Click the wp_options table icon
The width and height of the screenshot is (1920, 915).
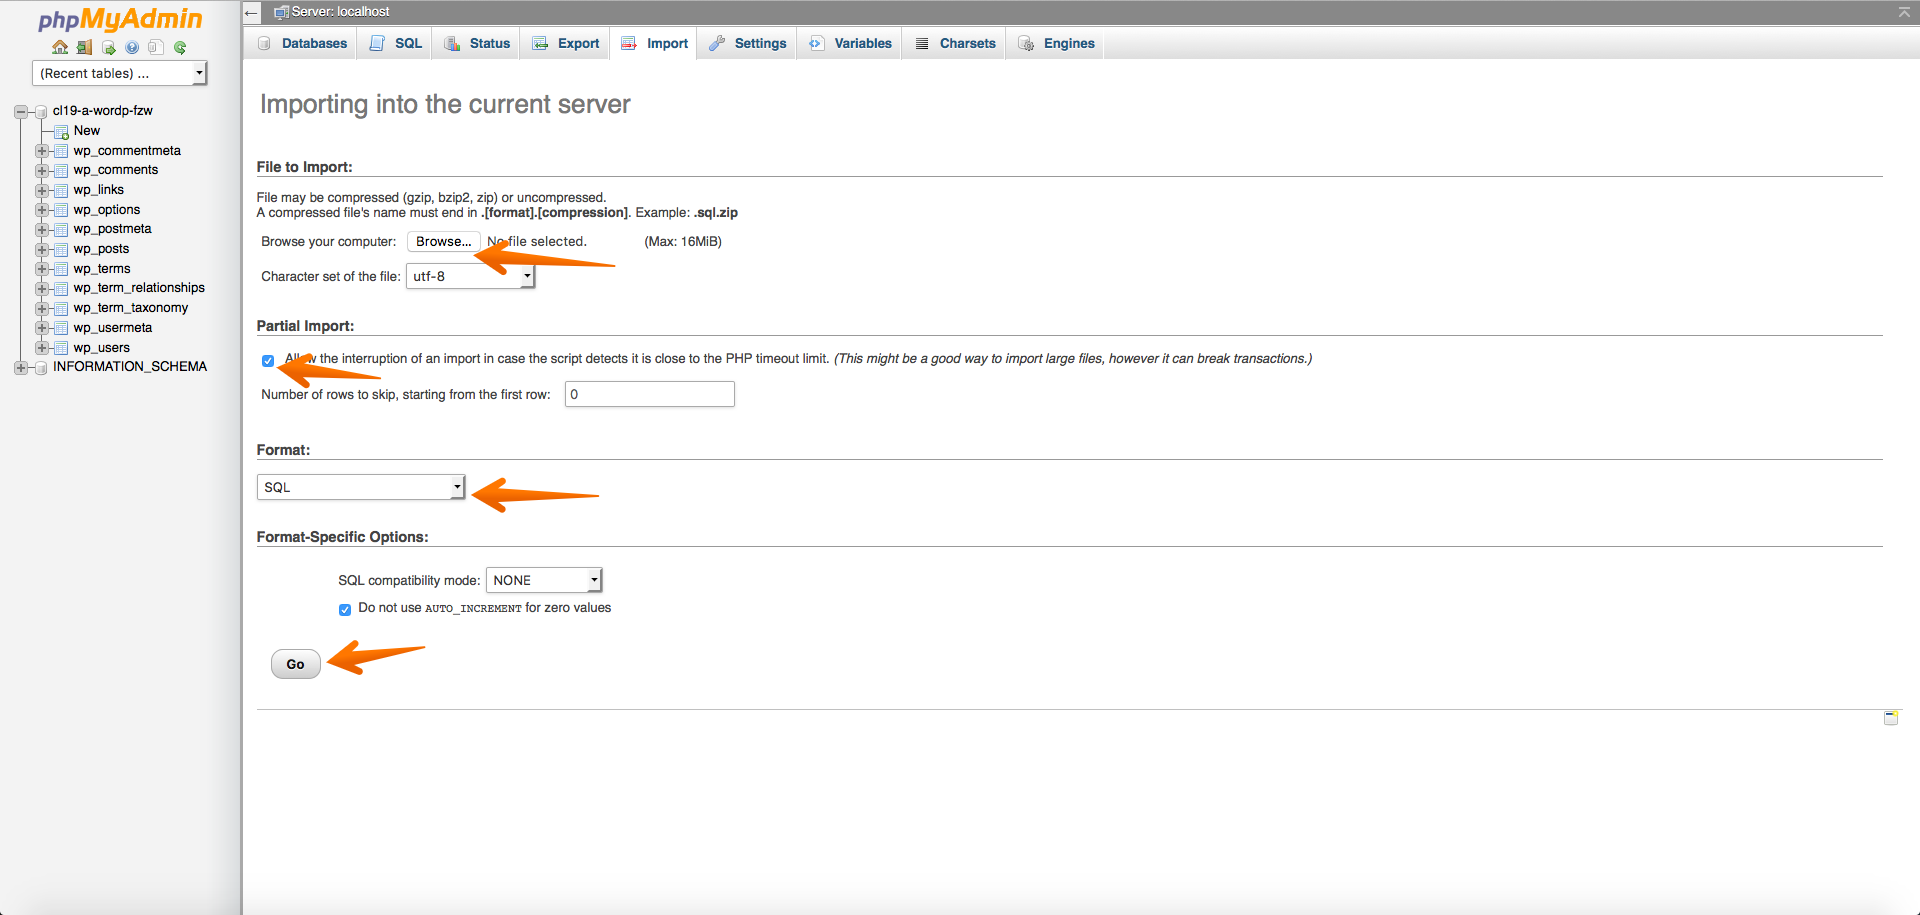point(61,210)
